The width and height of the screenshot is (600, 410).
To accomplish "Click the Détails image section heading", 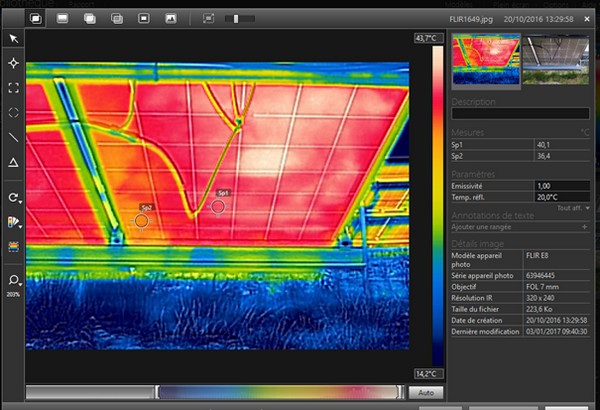I will [x=478, y=244].
